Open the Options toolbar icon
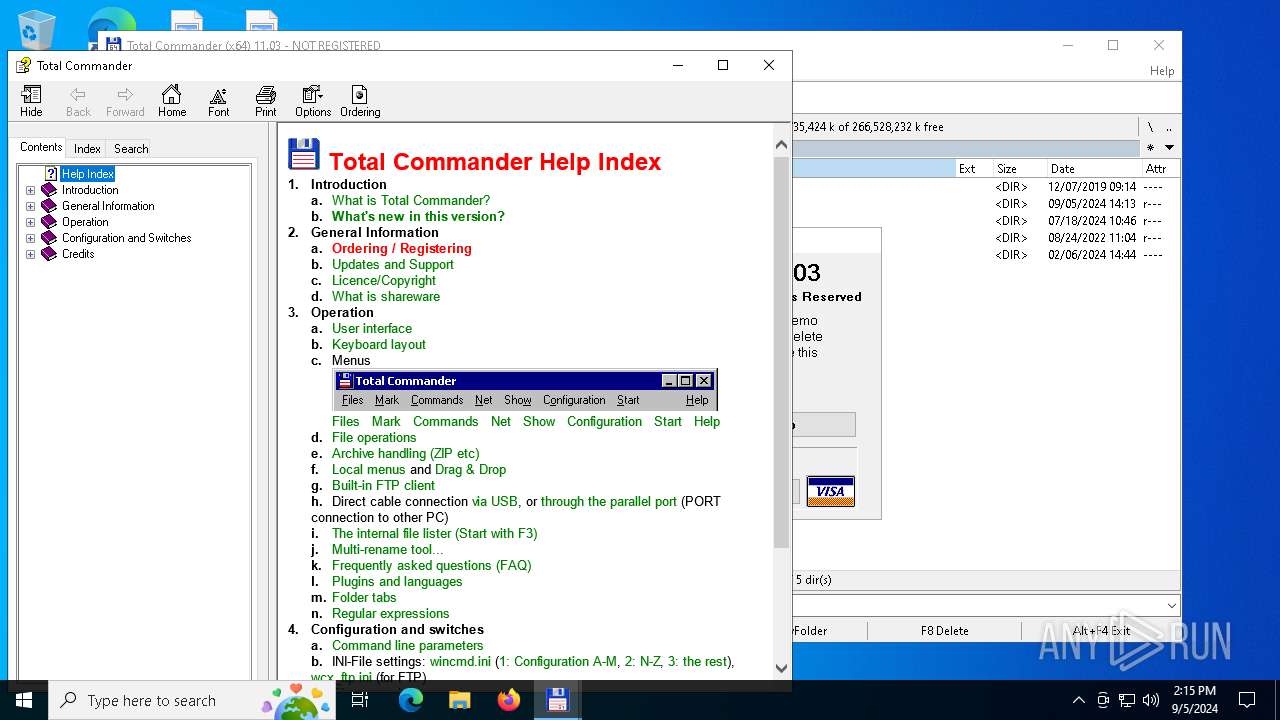This screenshot has width=1280, height=720. click(313, 101)
